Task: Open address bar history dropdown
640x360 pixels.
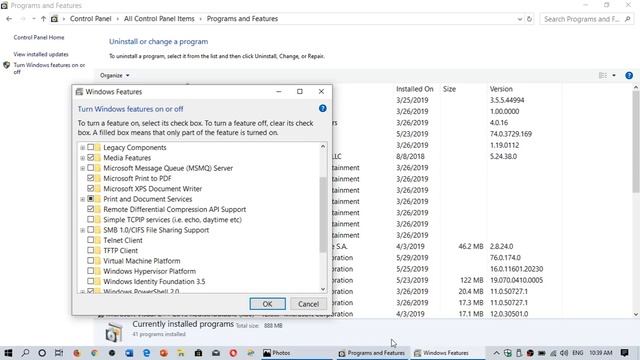Action: 520,19
